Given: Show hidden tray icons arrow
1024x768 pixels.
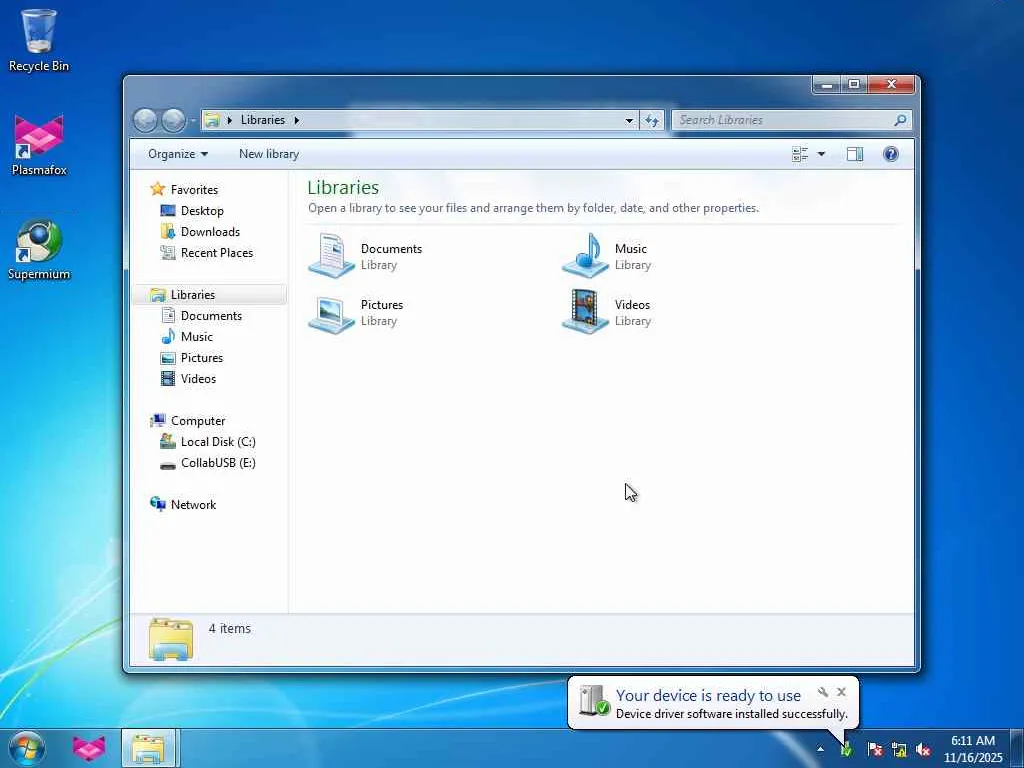Looking at the screenshot, I should pos(820,749).
